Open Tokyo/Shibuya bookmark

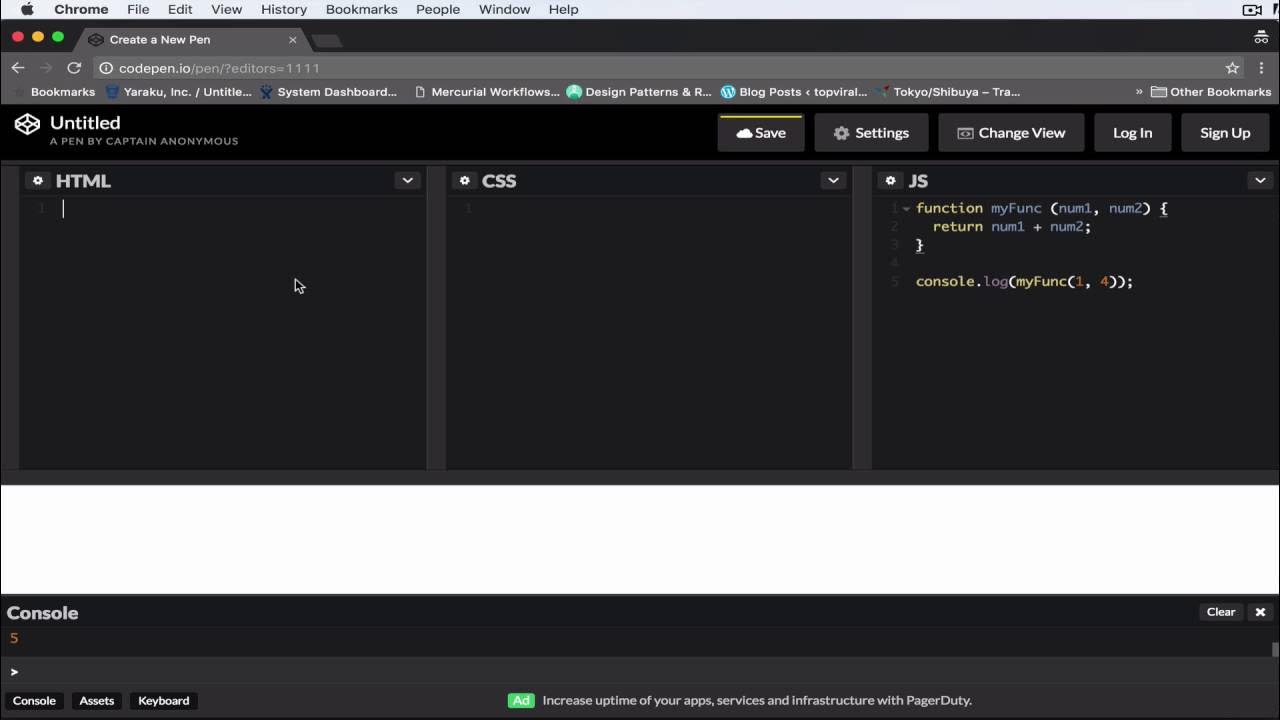coord(948,92)
